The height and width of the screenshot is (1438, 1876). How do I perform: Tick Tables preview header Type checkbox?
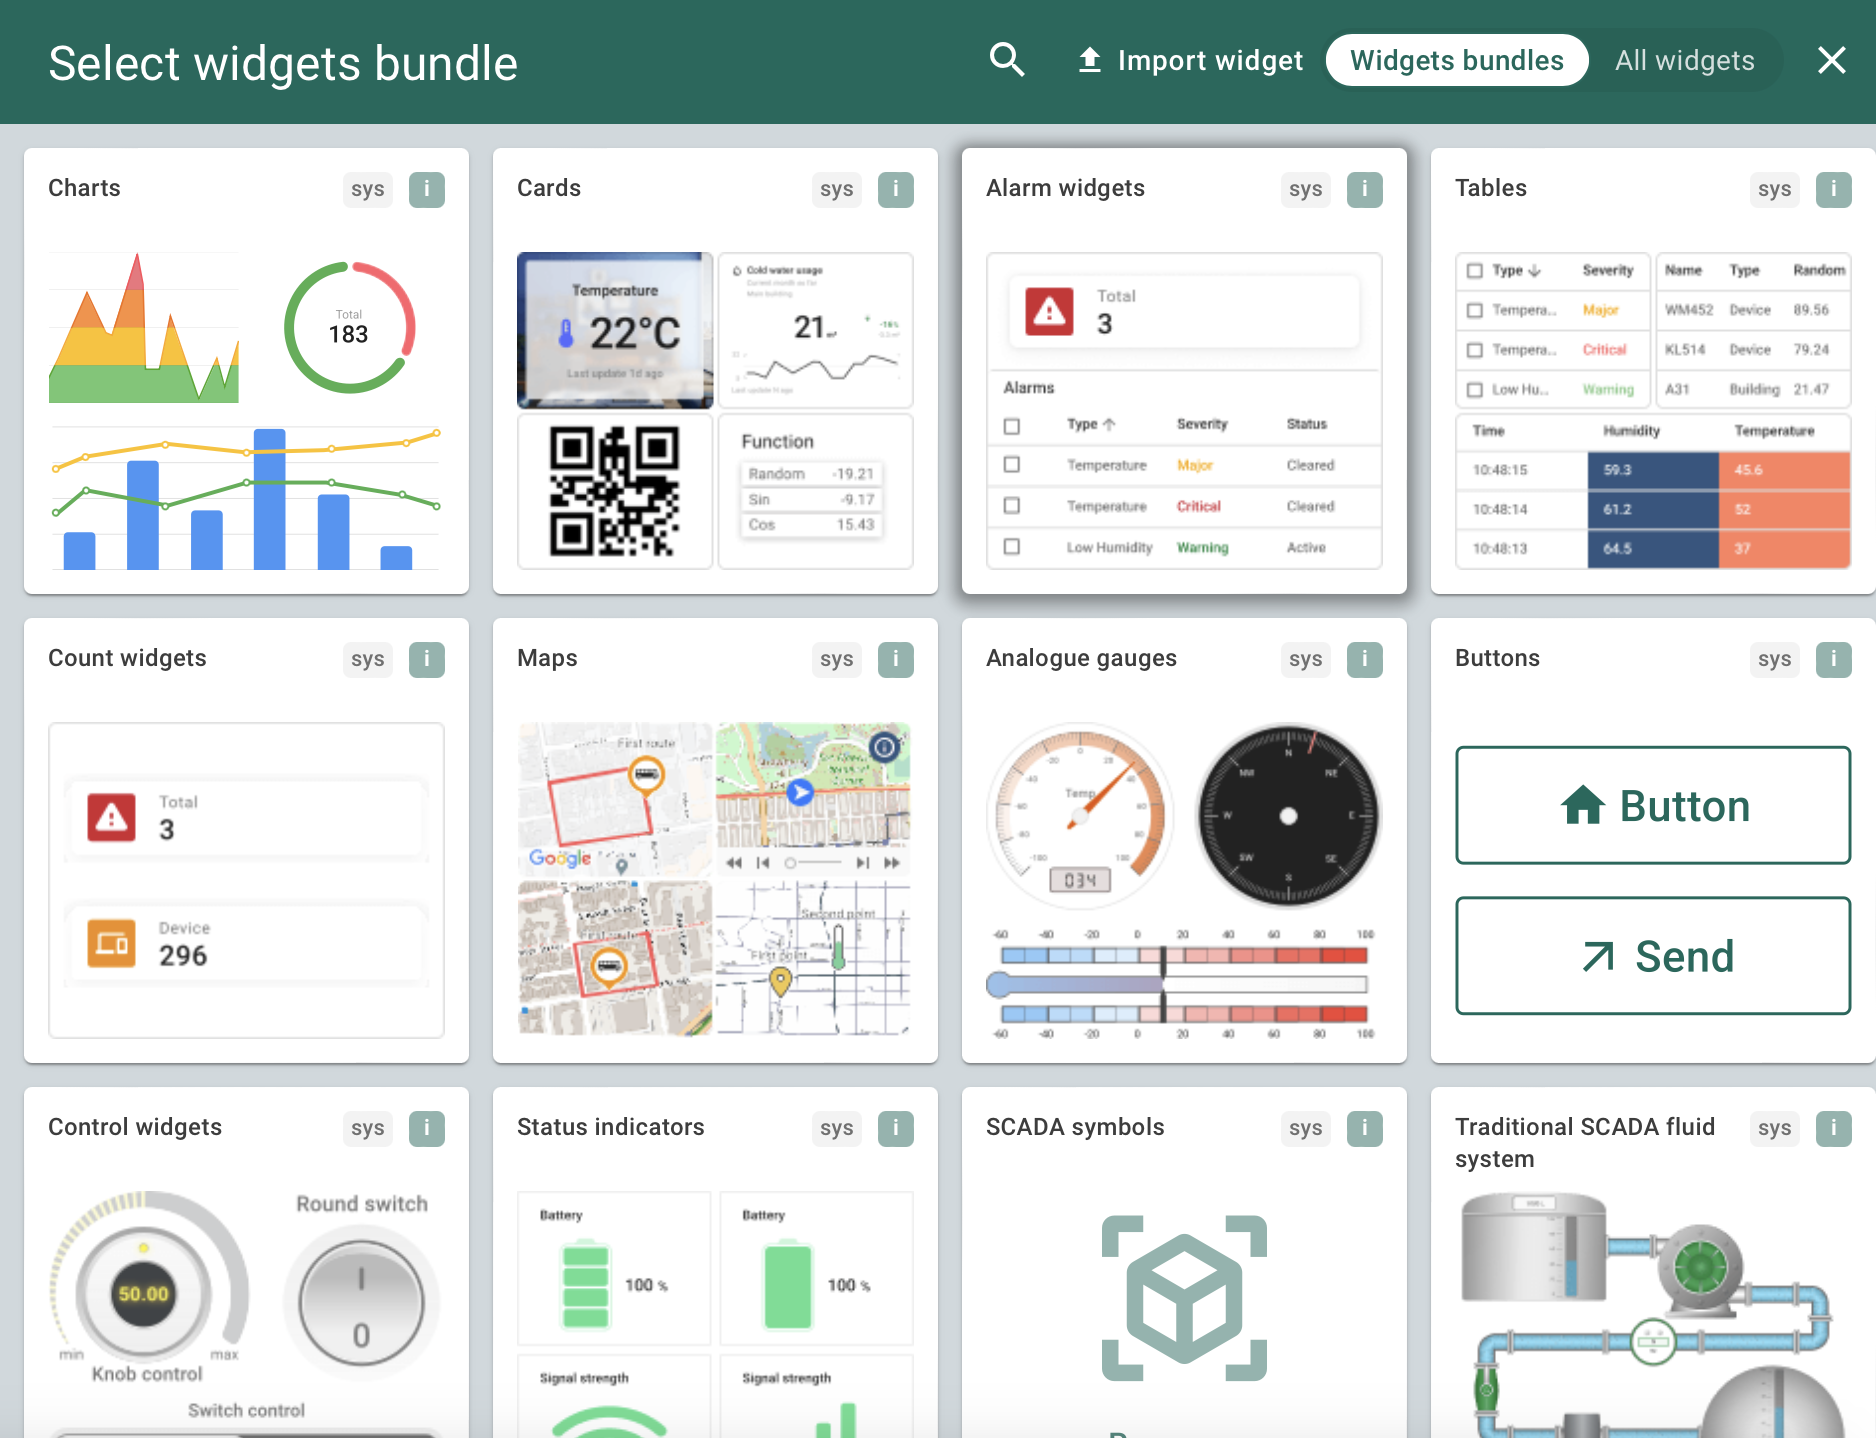[1474, 271]
